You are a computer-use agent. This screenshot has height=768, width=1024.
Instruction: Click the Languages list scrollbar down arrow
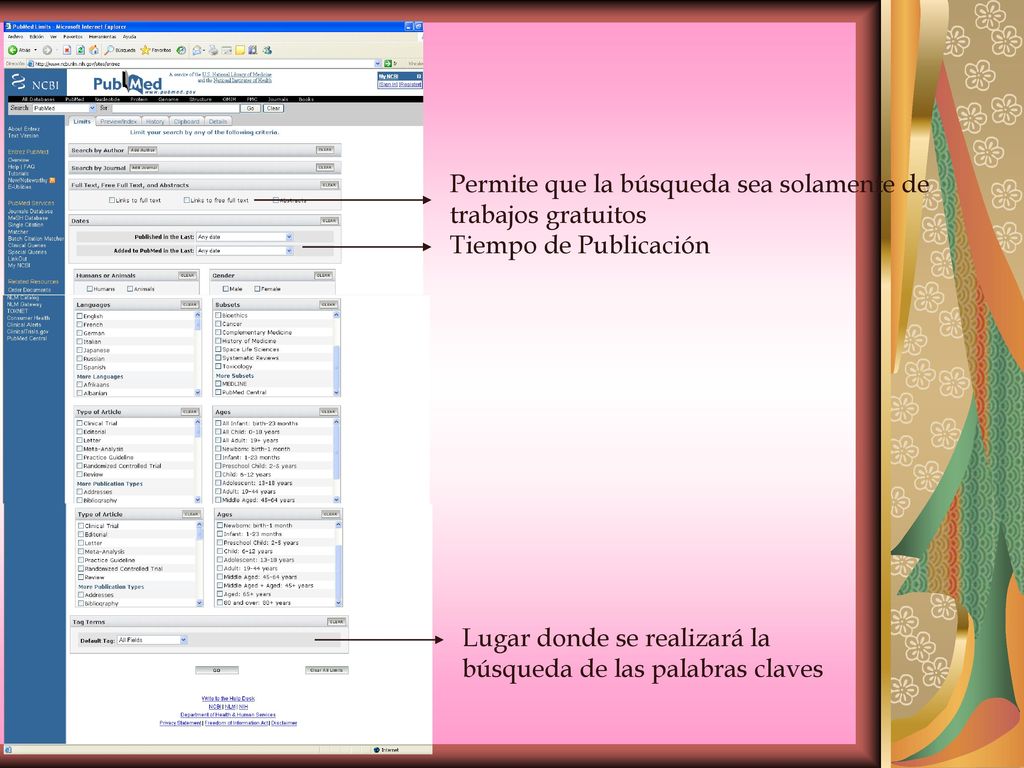point(198,392)
